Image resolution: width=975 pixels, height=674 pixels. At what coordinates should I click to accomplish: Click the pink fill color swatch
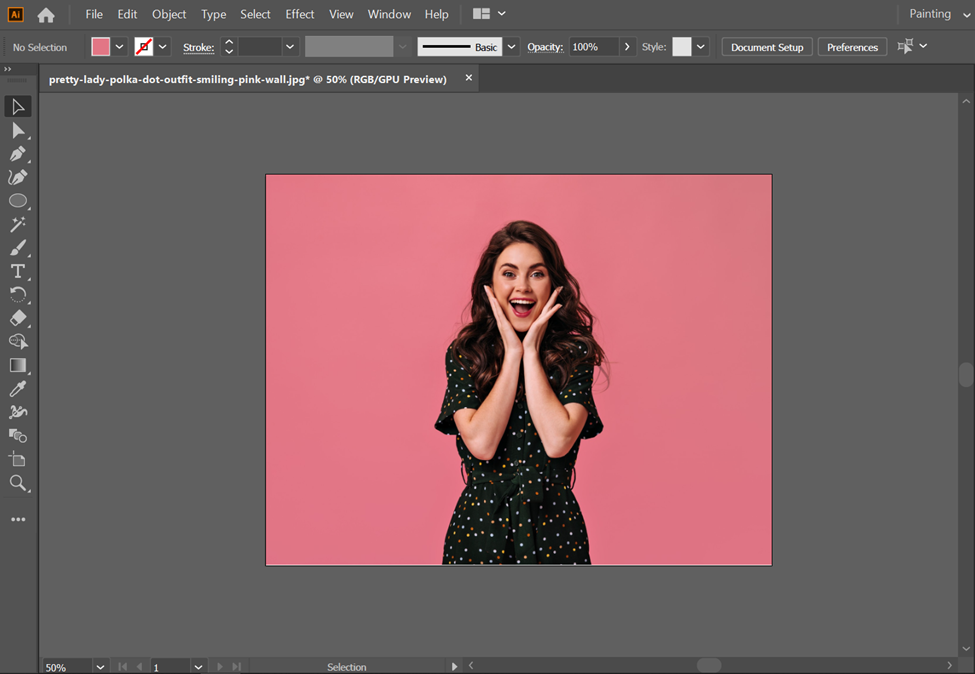101,47
